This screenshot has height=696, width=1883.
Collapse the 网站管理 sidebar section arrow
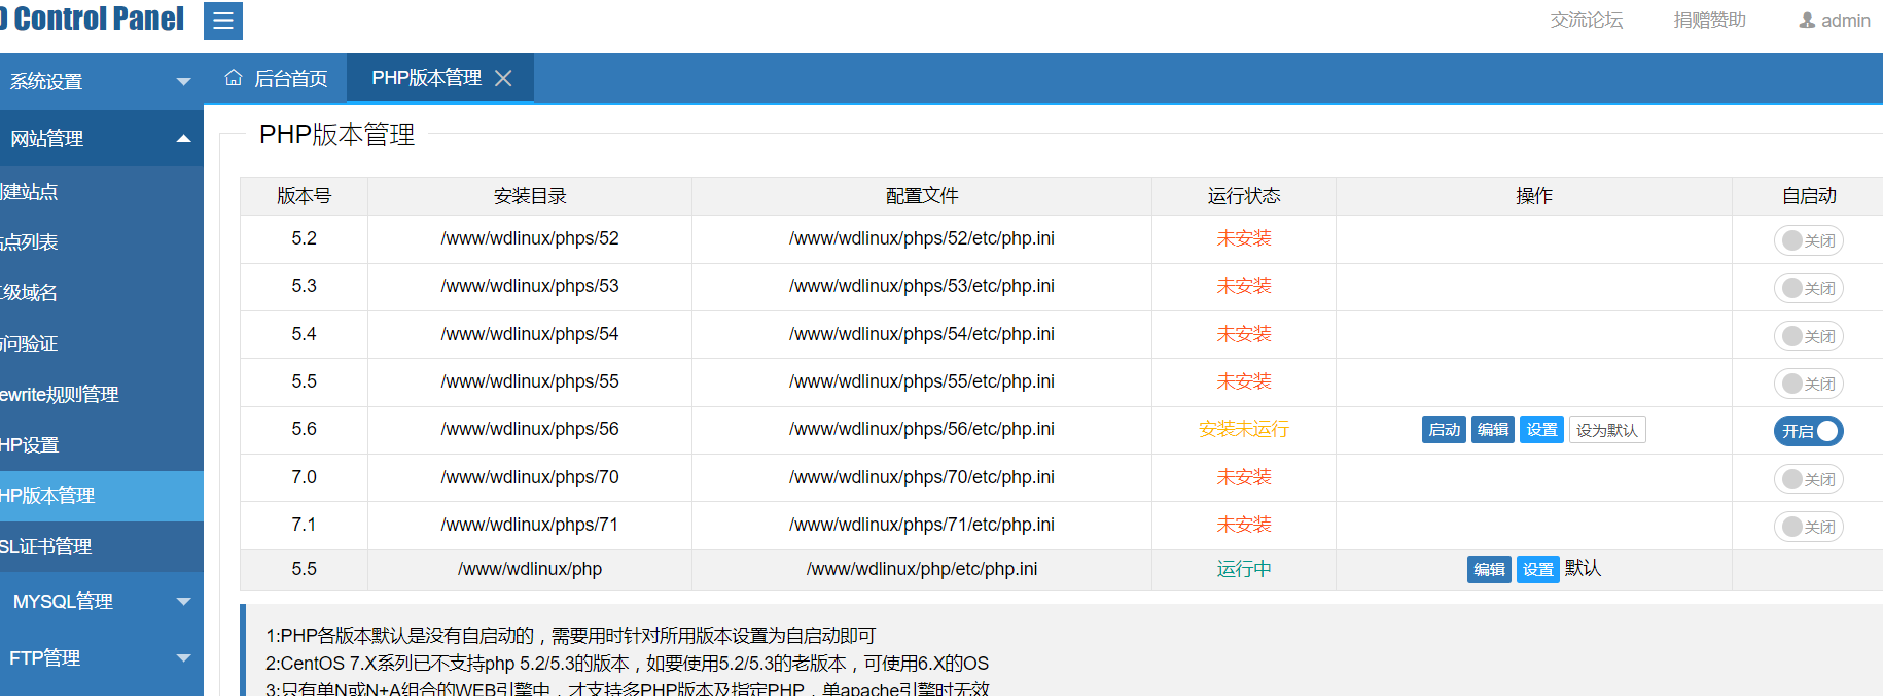pos(183,138)
